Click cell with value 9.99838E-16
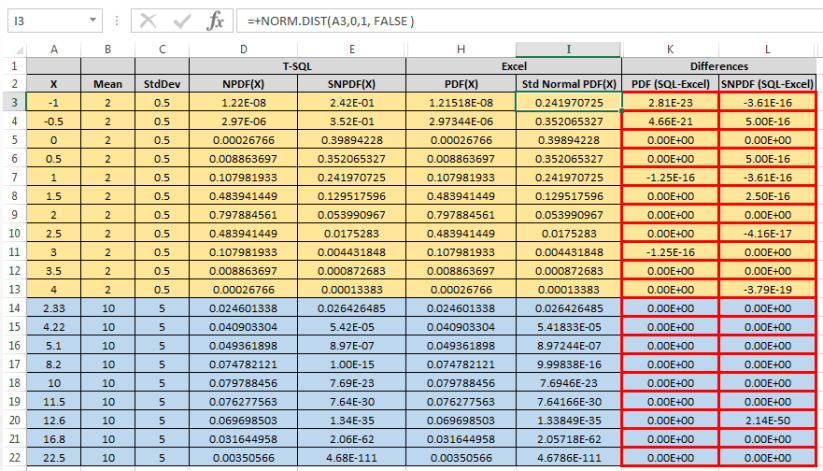Screen dimensions: 823x471 point(568,364)
